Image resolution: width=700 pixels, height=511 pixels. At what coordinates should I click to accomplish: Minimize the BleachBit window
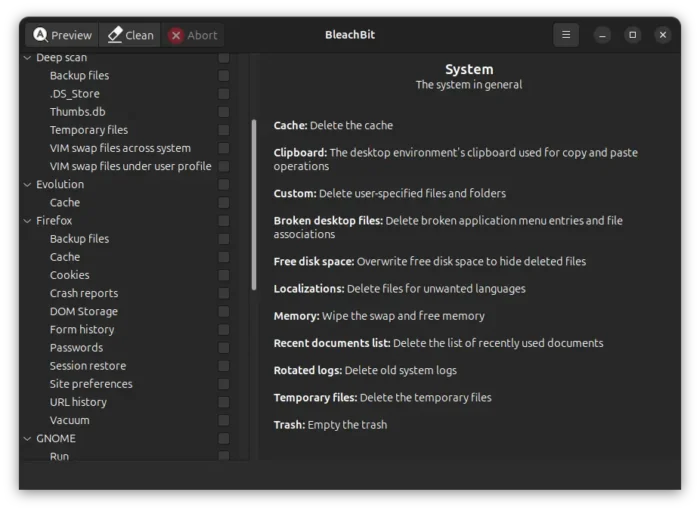coord(602,35)
